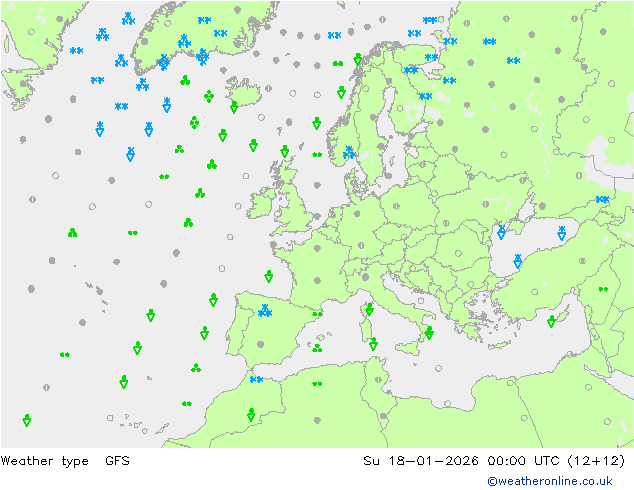Click the green shower symbol on the northern Norway coast
This screenshot has height=490, width=634.
tap(357, 59)
